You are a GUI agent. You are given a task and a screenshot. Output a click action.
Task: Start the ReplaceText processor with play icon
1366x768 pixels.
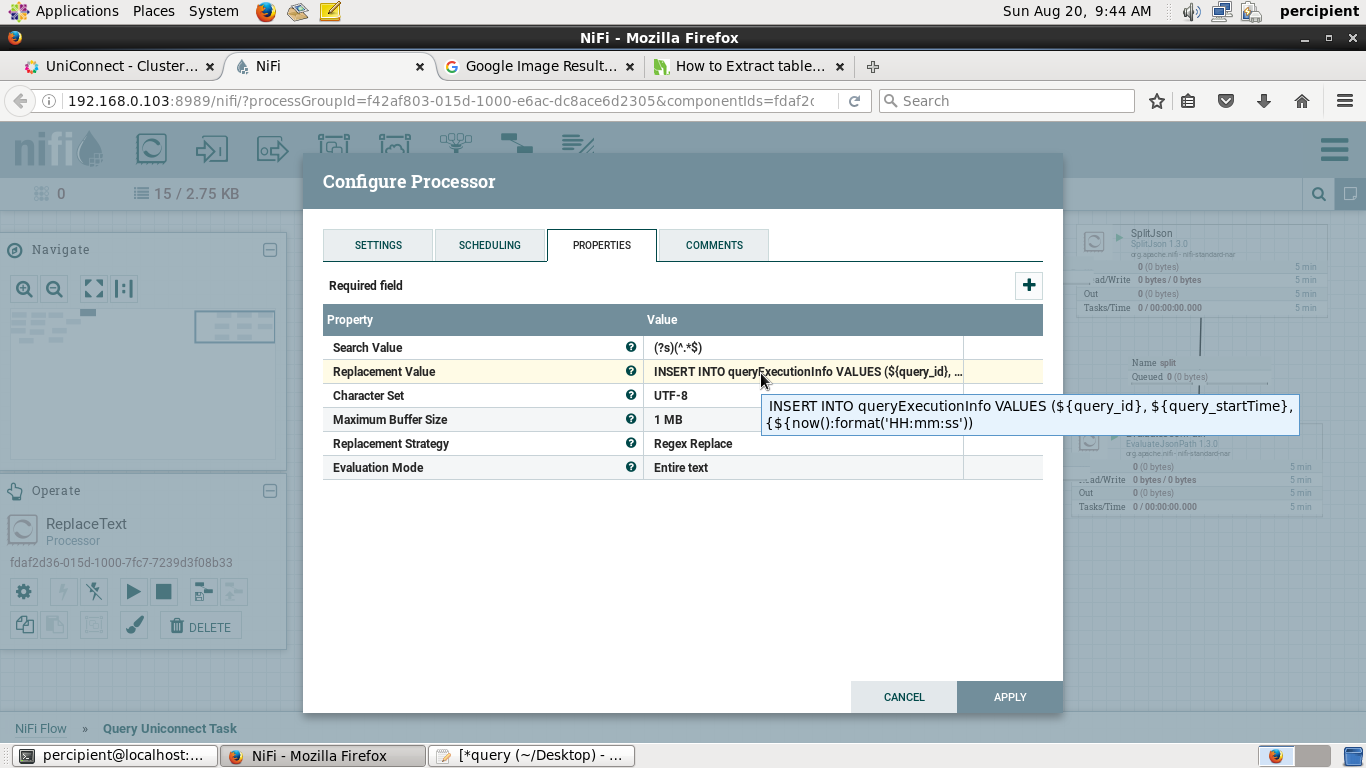(133, 591)
